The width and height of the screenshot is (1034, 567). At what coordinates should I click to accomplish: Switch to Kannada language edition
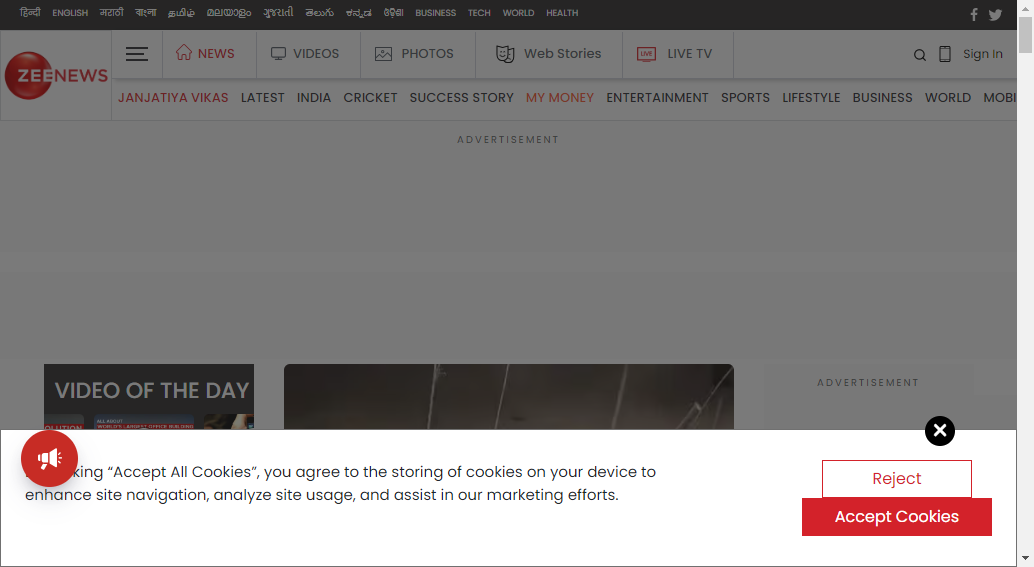359,13
